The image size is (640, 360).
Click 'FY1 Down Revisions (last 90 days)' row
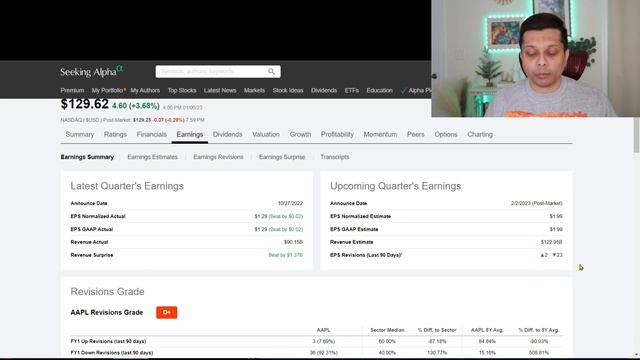[x=316, y=353]
